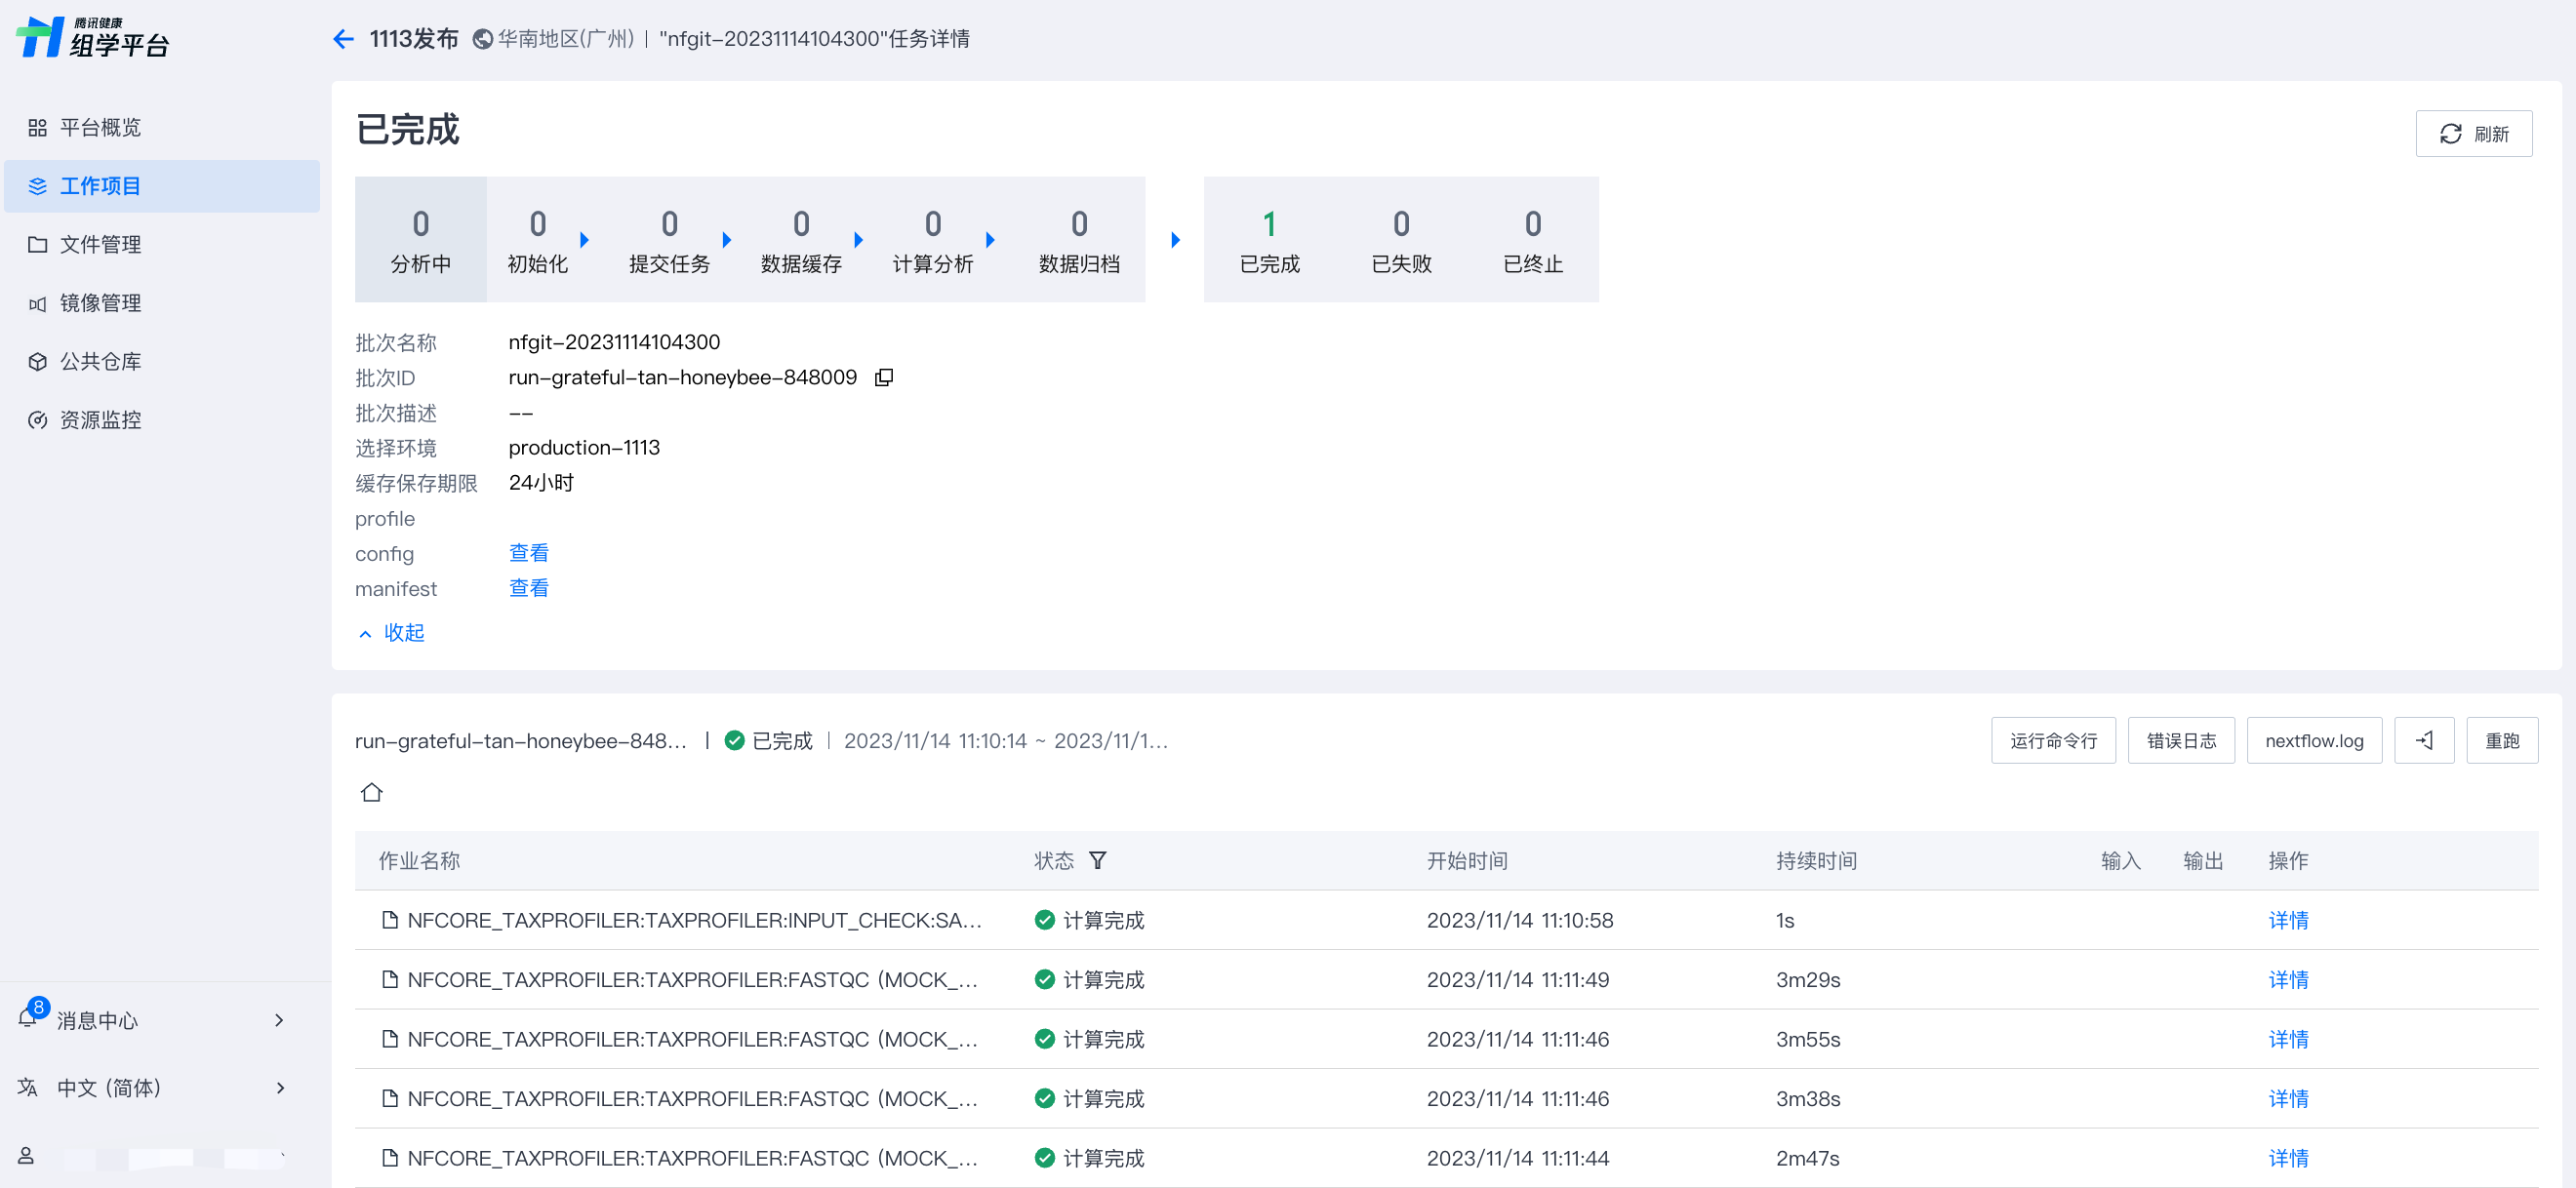Click the region globe icon for 华南地区
The height and width of the screenshot is (1188, 2576).
[x=483, y=39]
